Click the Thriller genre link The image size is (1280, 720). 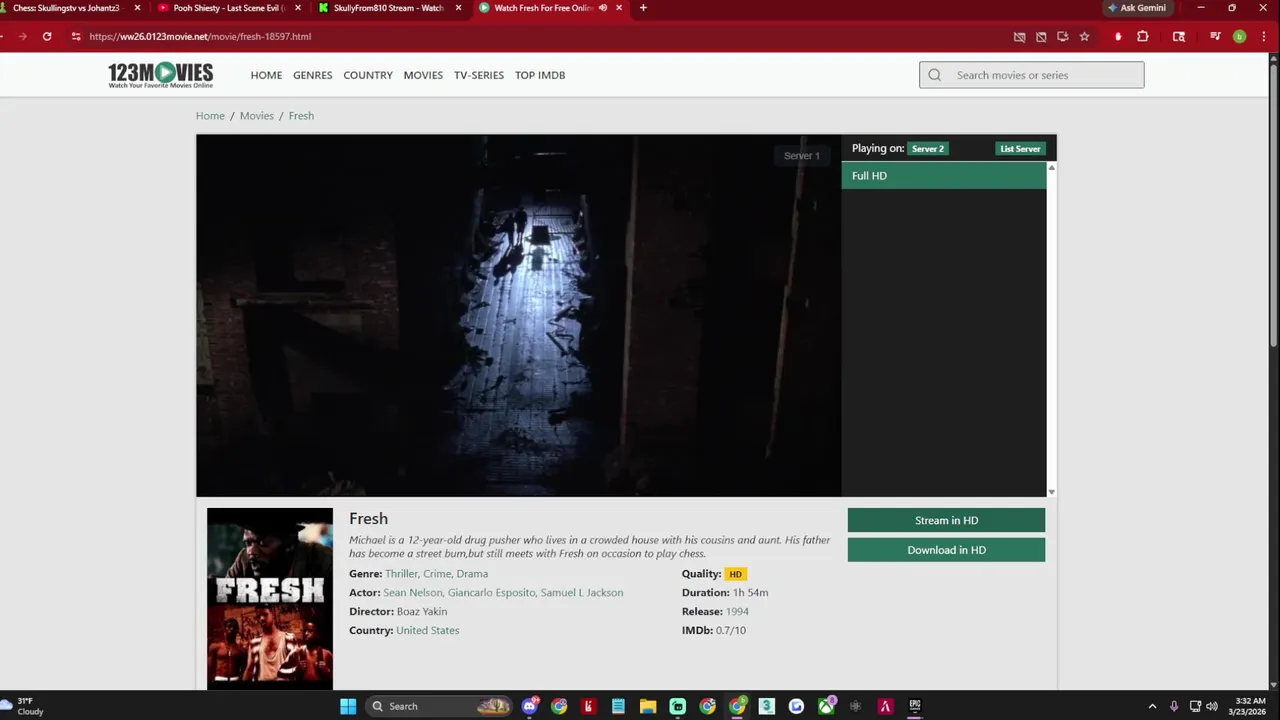pos(401,574)
